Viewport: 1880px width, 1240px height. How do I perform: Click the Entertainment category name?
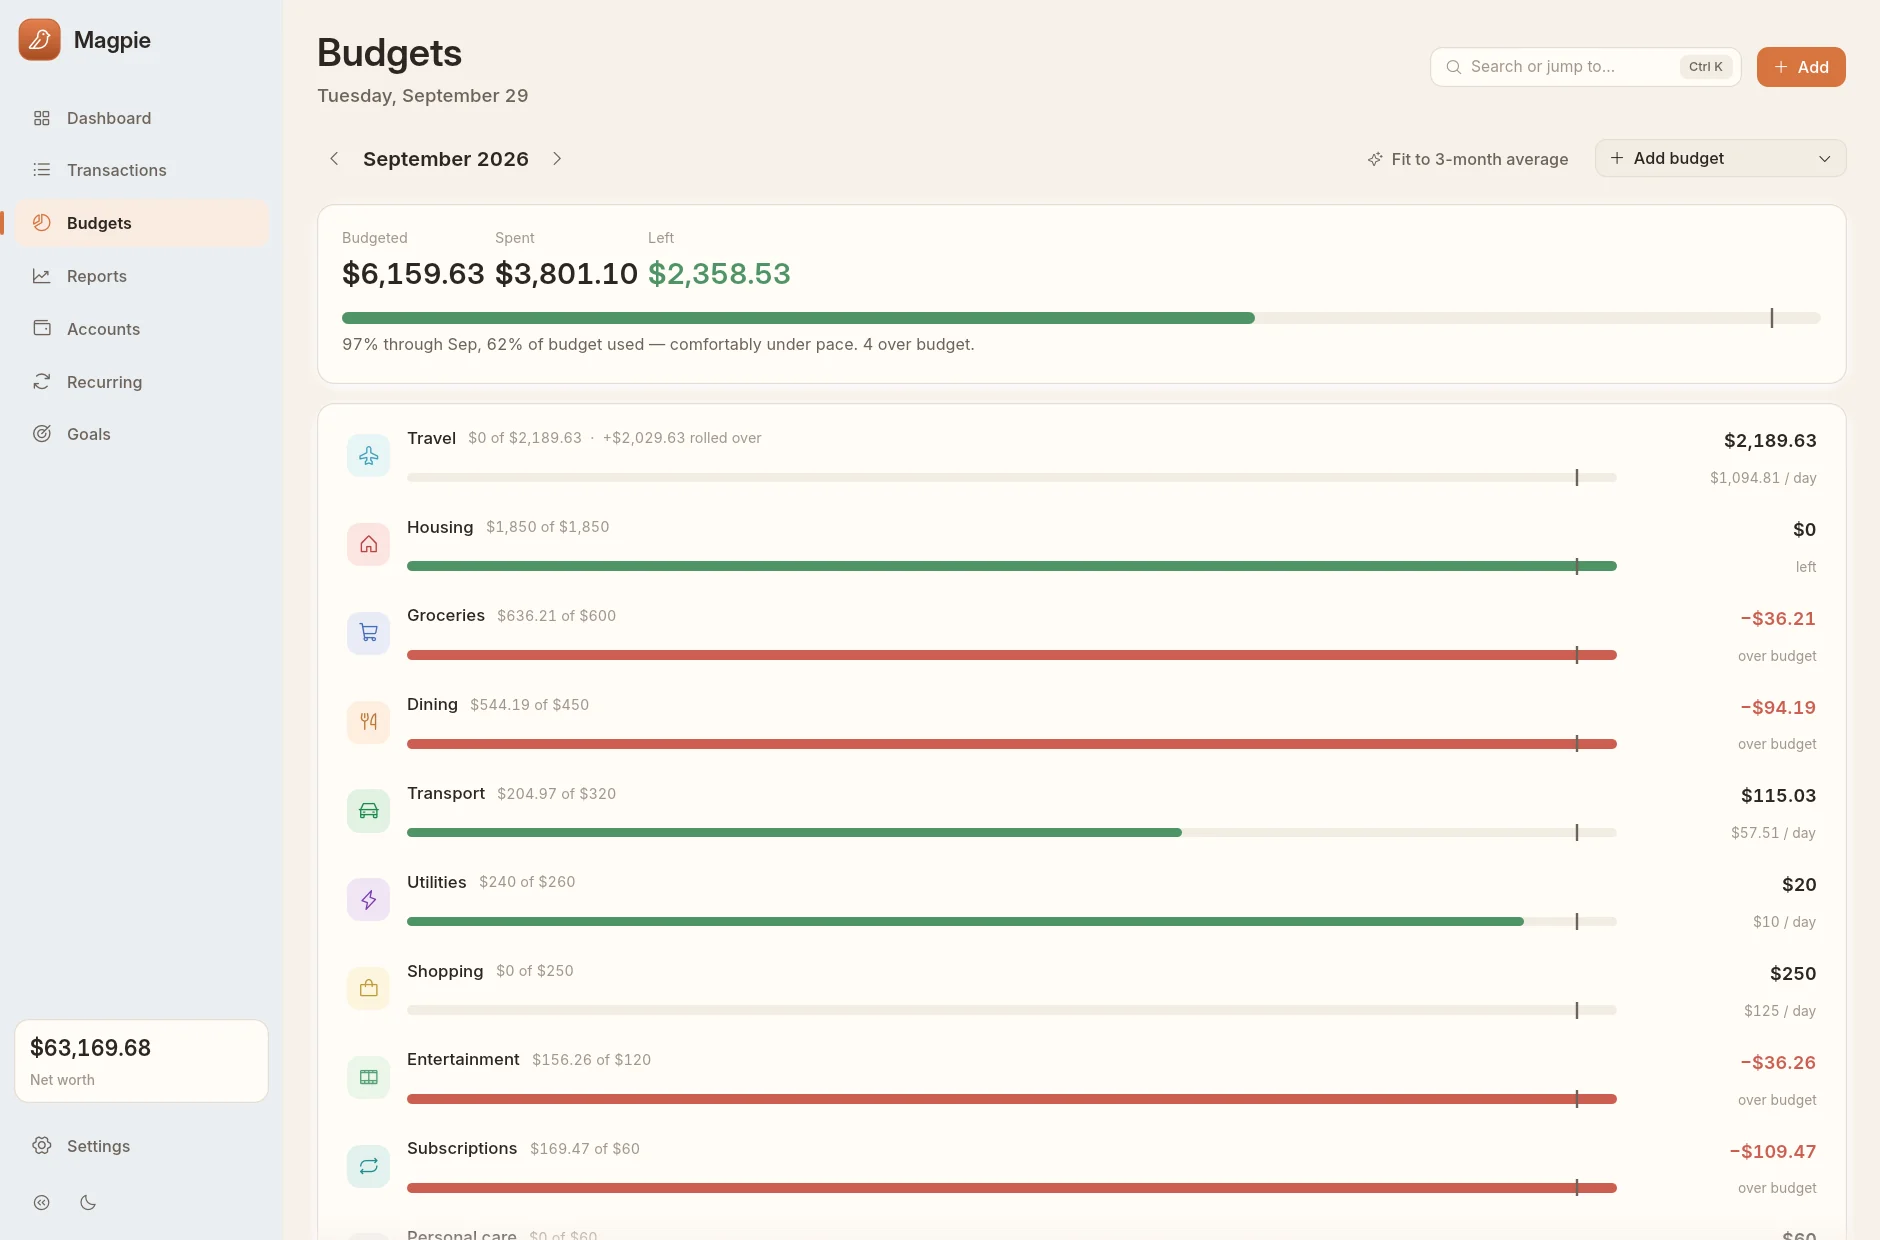(463, 1059)
